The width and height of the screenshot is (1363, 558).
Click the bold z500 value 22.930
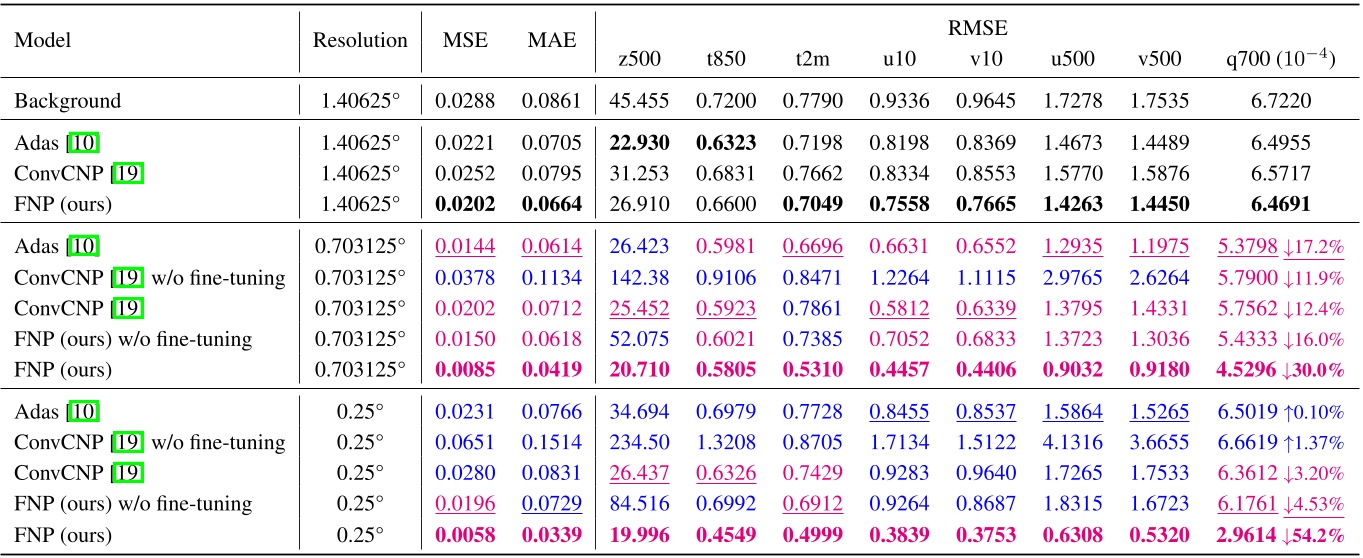[x=641, y=143]
